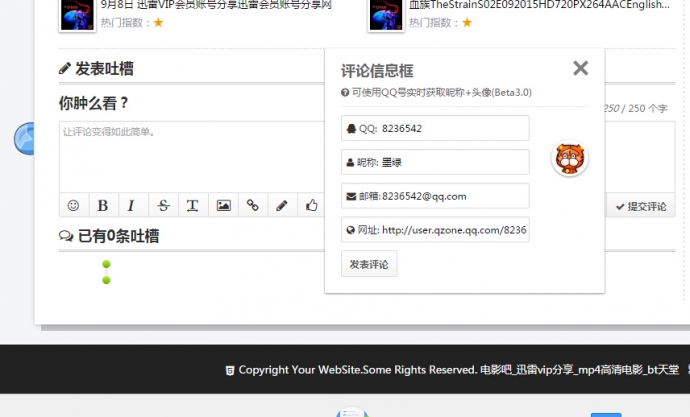Open the emoji smiley picker
Image resolution: width=690 pixels, height=417 pixels.
(x=73, y=205)
